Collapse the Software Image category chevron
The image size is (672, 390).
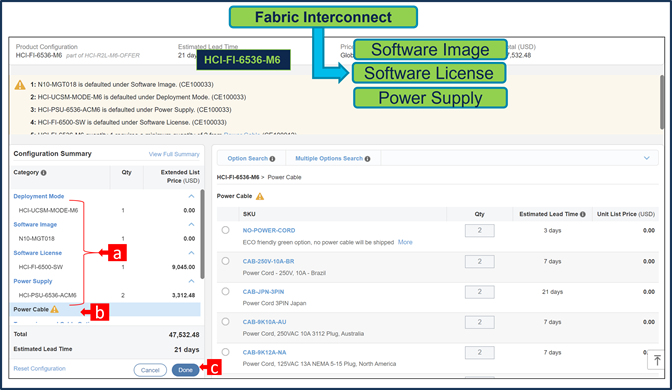[191, 225]
